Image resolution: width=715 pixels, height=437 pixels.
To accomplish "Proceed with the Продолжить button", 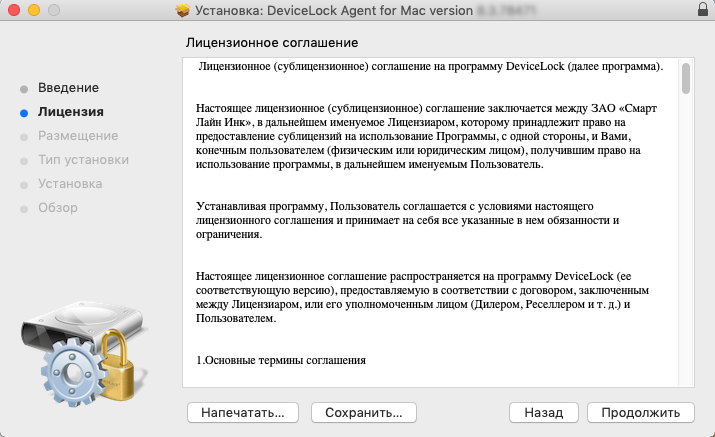I will (640, 412).
